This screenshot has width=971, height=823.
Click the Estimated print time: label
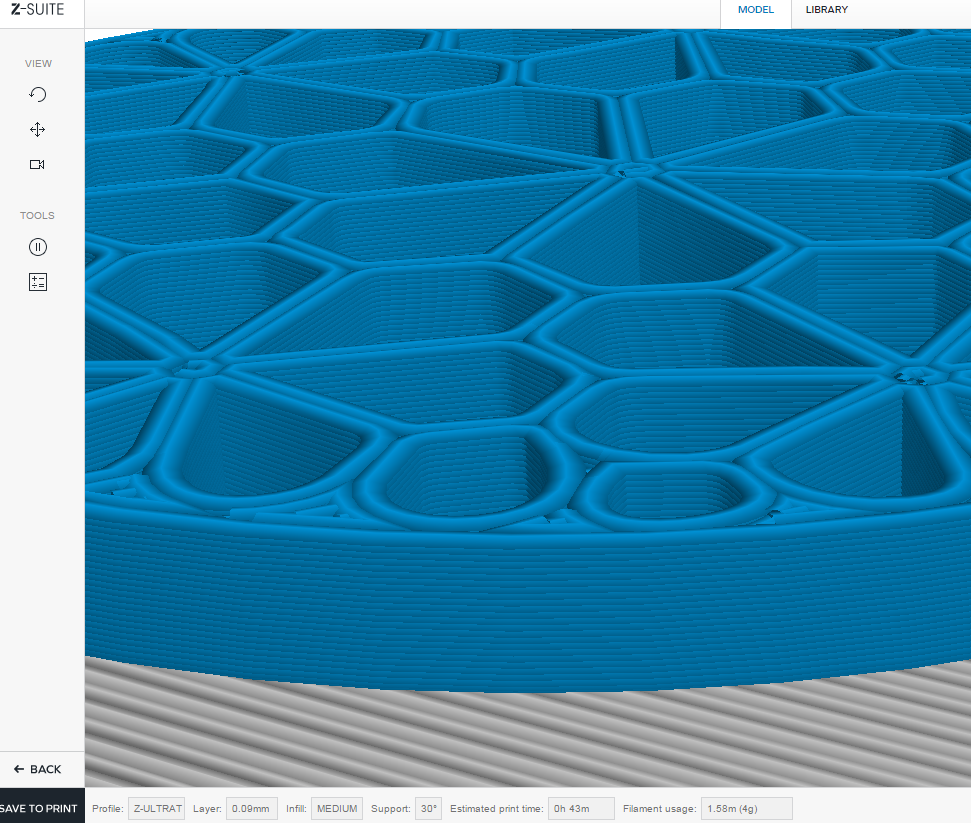pos(497,809)
